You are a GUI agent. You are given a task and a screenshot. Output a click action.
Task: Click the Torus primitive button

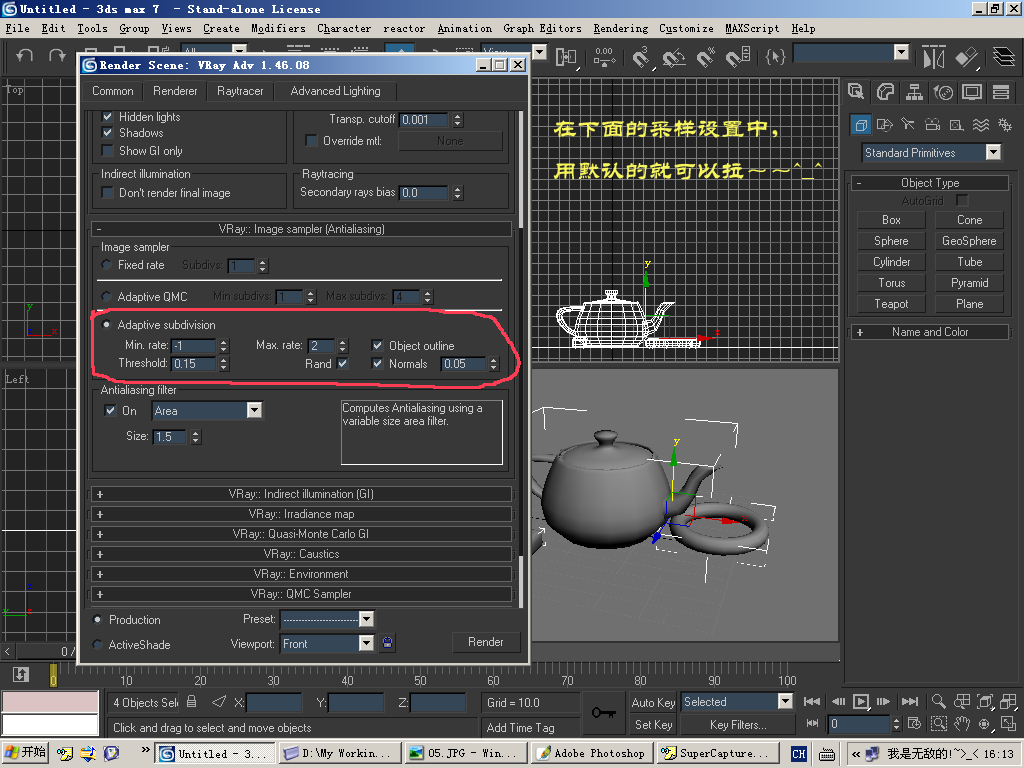click(891, 283)
